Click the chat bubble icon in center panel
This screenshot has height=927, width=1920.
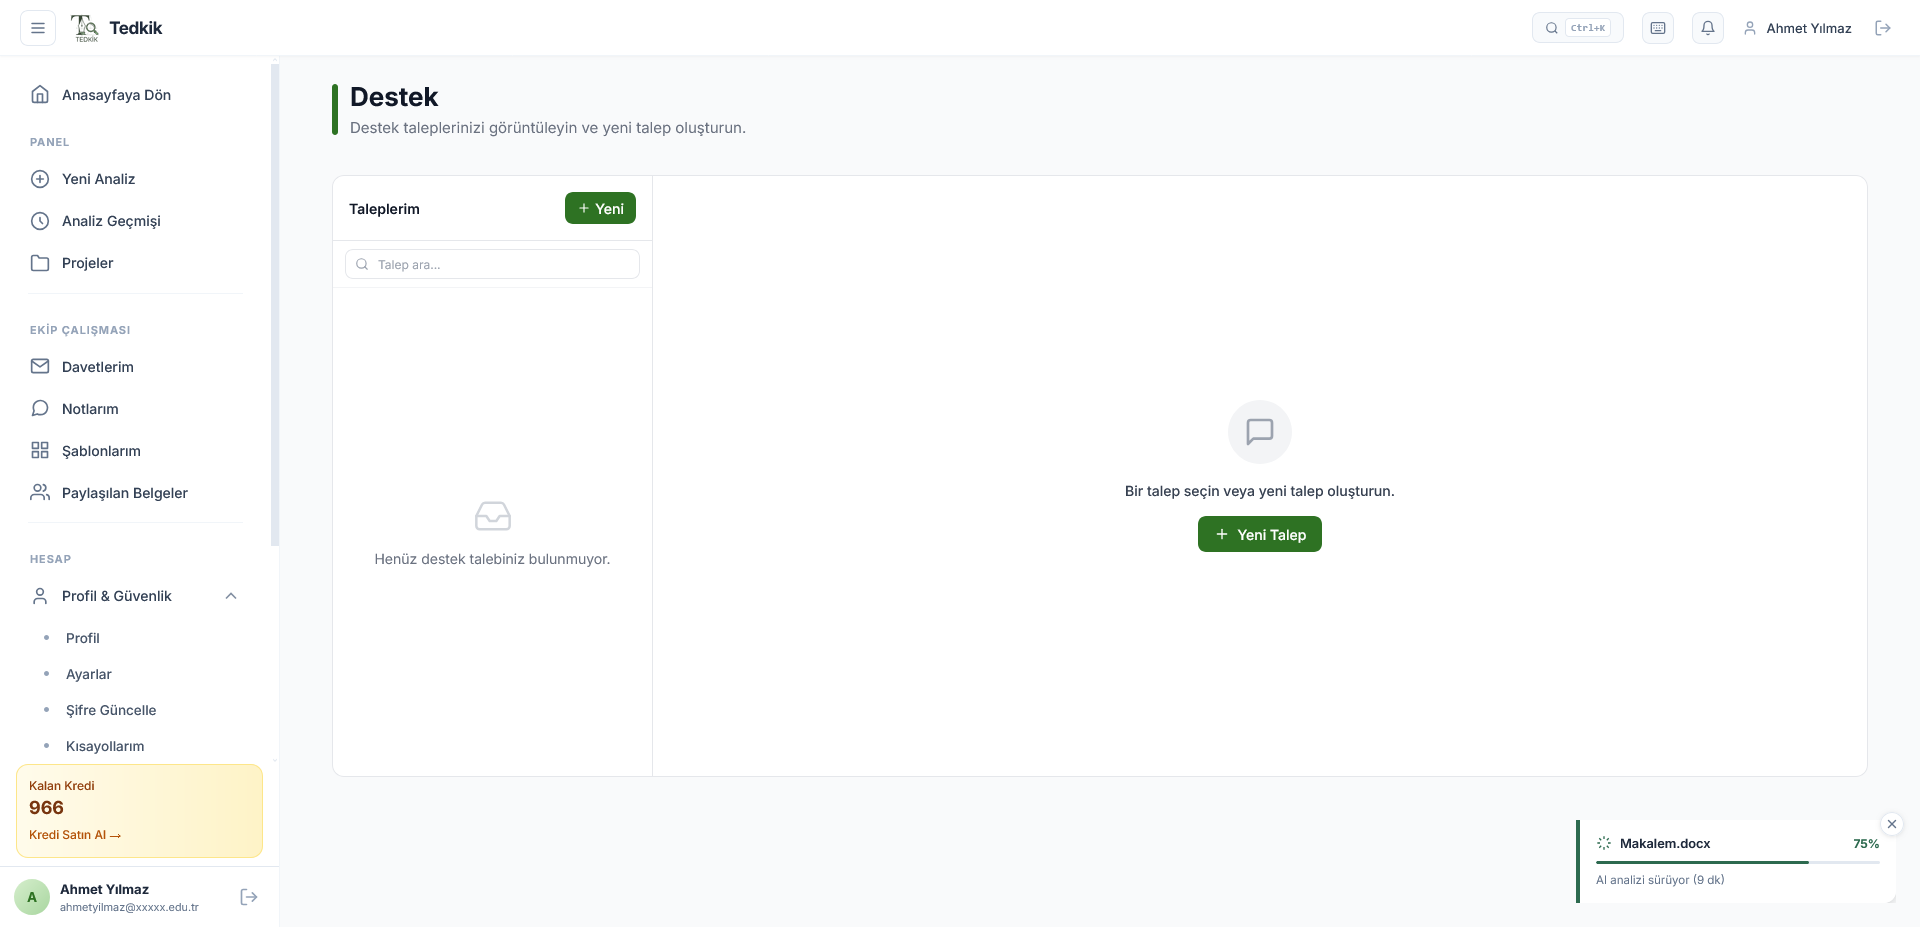point(1260,432)
